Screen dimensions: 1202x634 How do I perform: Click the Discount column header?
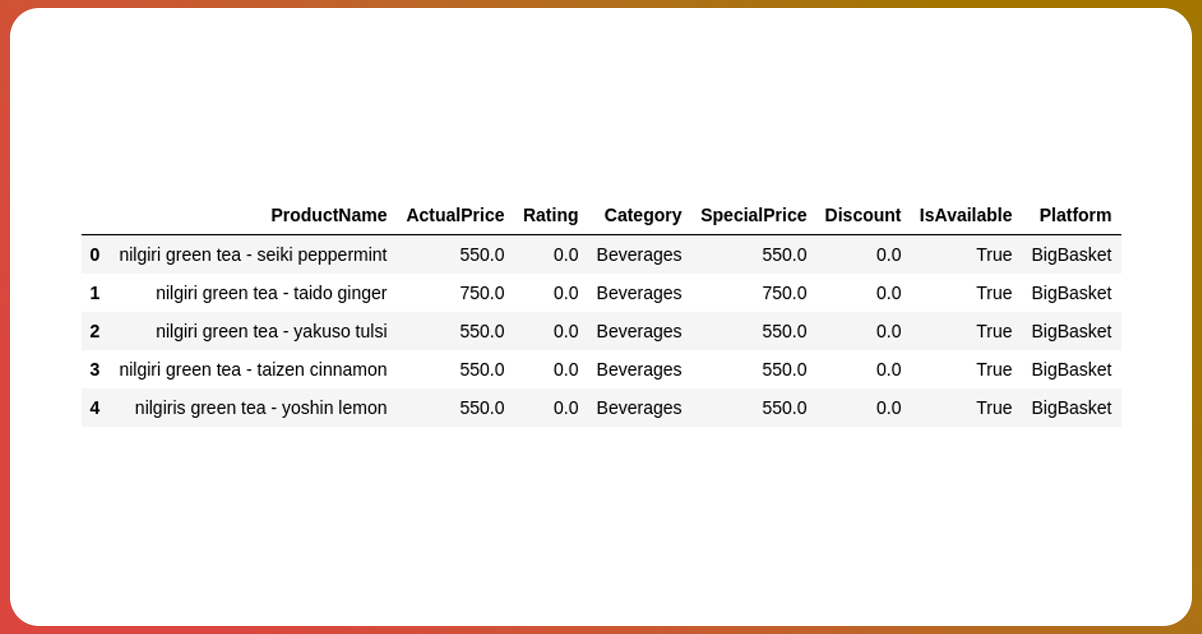[862, 215]
